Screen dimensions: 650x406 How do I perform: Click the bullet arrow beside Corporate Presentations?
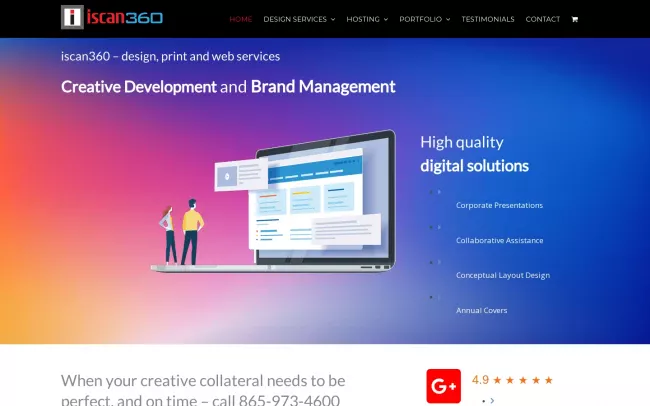(437, 192)
